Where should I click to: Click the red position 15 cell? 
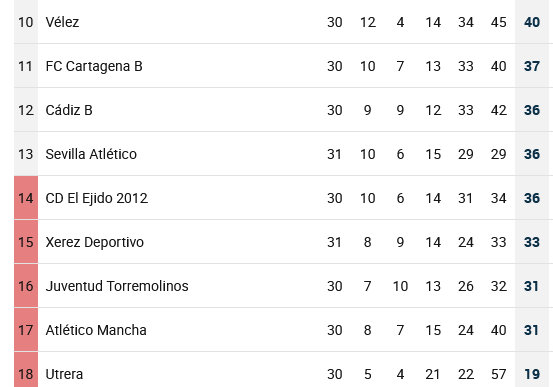click(x=26, y=242)
